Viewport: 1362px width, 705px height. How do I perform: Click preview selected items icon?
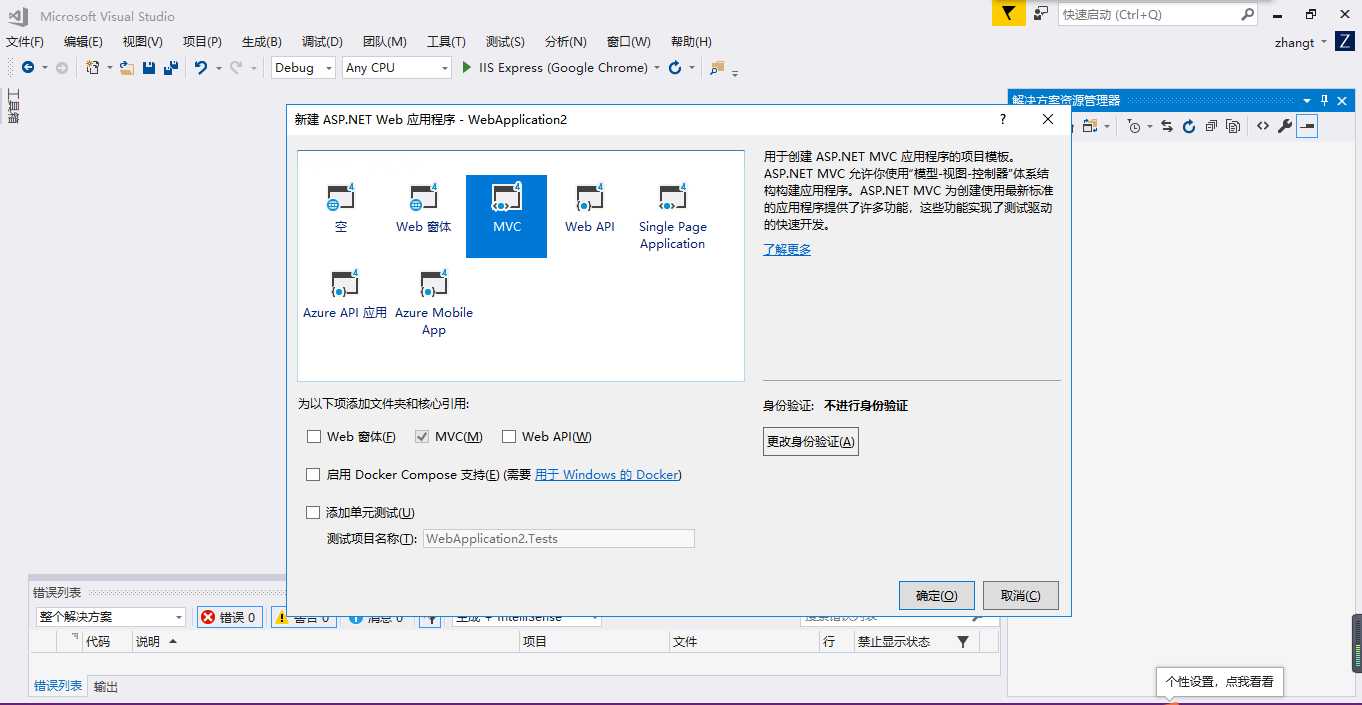pos(1307,126)
